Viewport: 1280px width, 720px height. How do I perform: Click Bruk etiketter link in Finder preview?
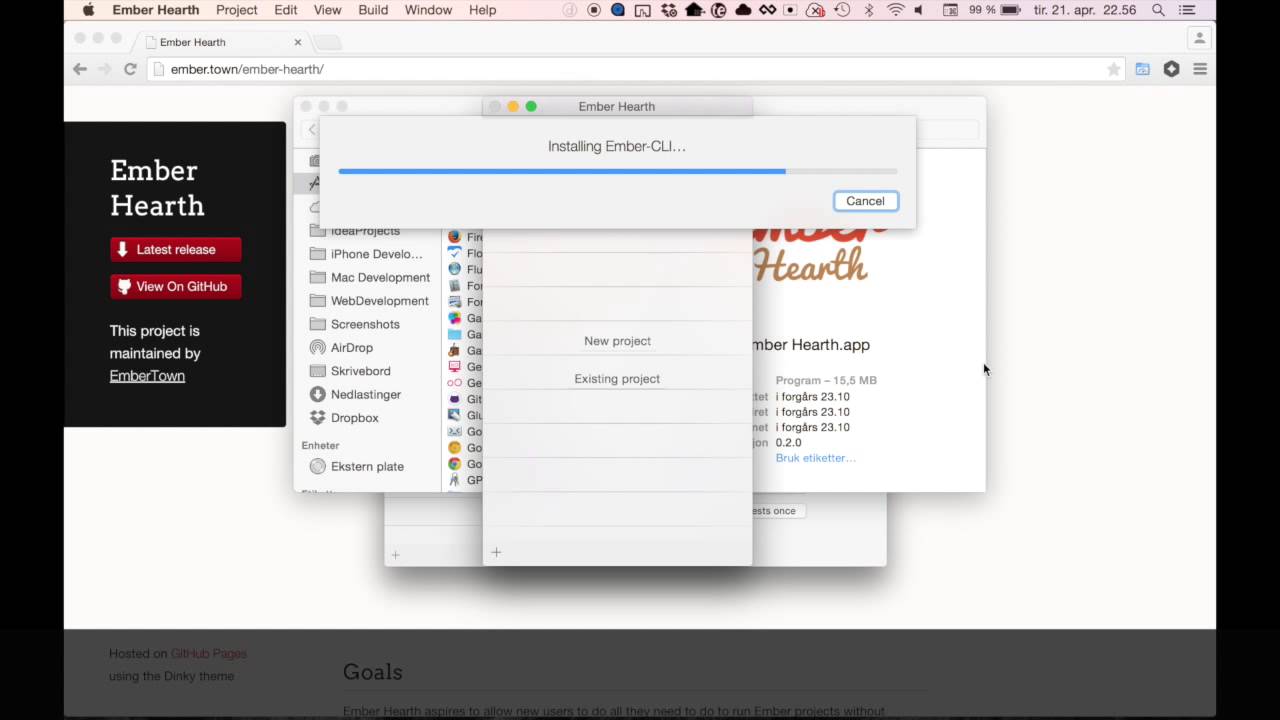pyautogui.click(x=815, y=458)
